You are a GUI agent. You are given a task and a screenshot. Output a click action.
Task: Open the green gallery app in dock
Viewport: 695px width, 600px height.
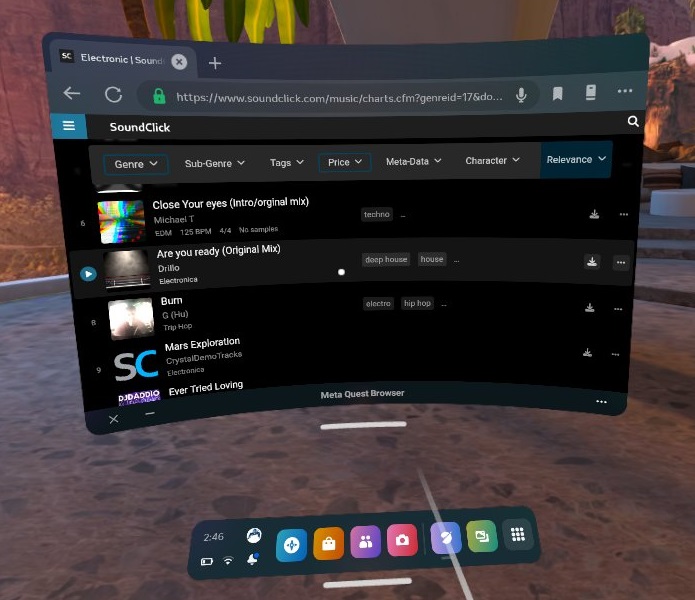pos(482,536)
